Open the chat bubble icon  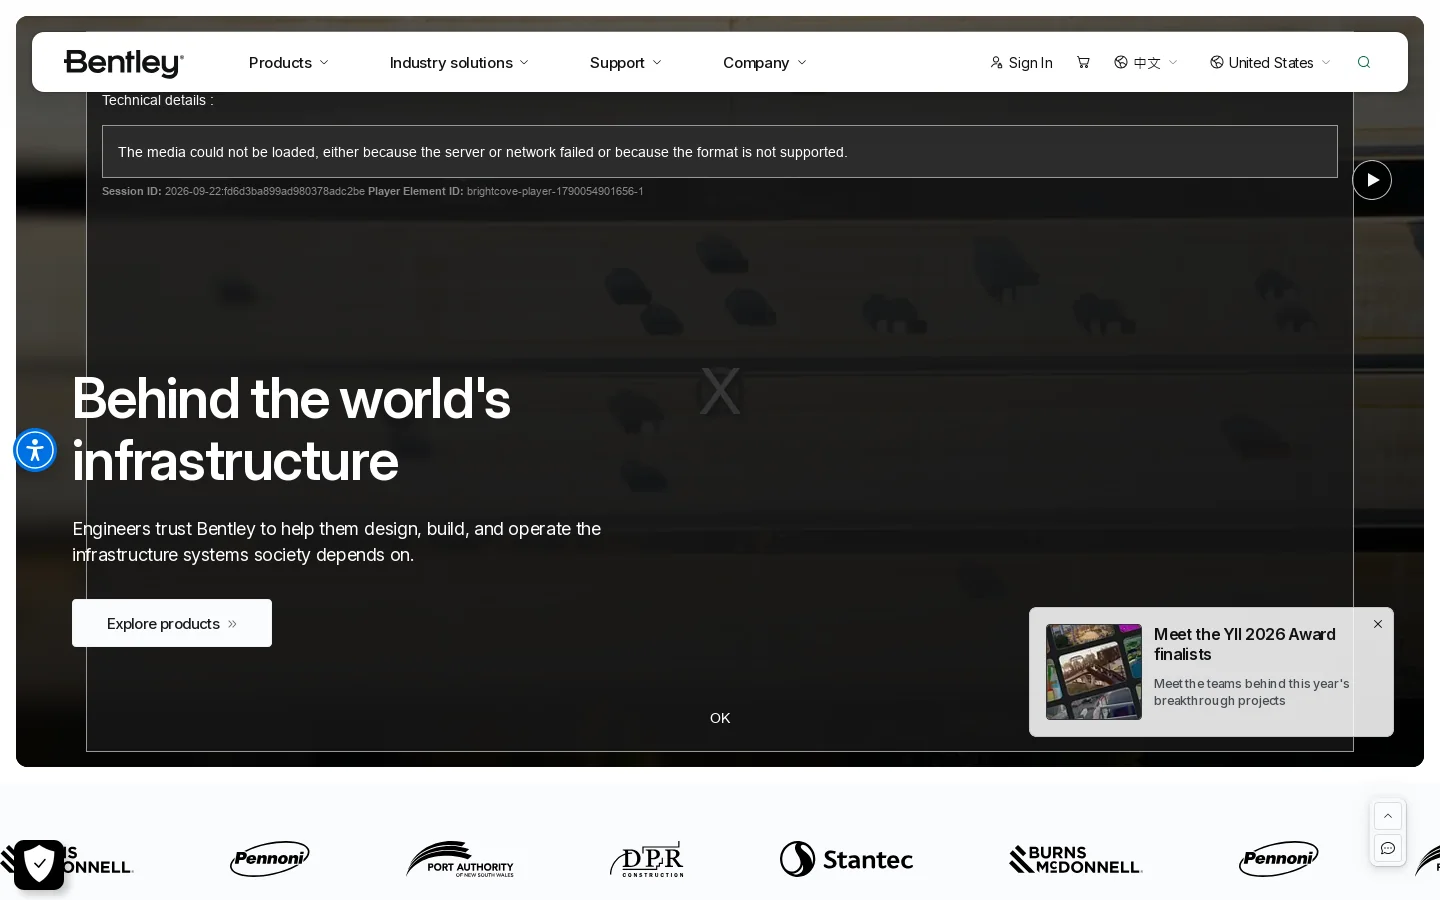[x=1388, y=848]
